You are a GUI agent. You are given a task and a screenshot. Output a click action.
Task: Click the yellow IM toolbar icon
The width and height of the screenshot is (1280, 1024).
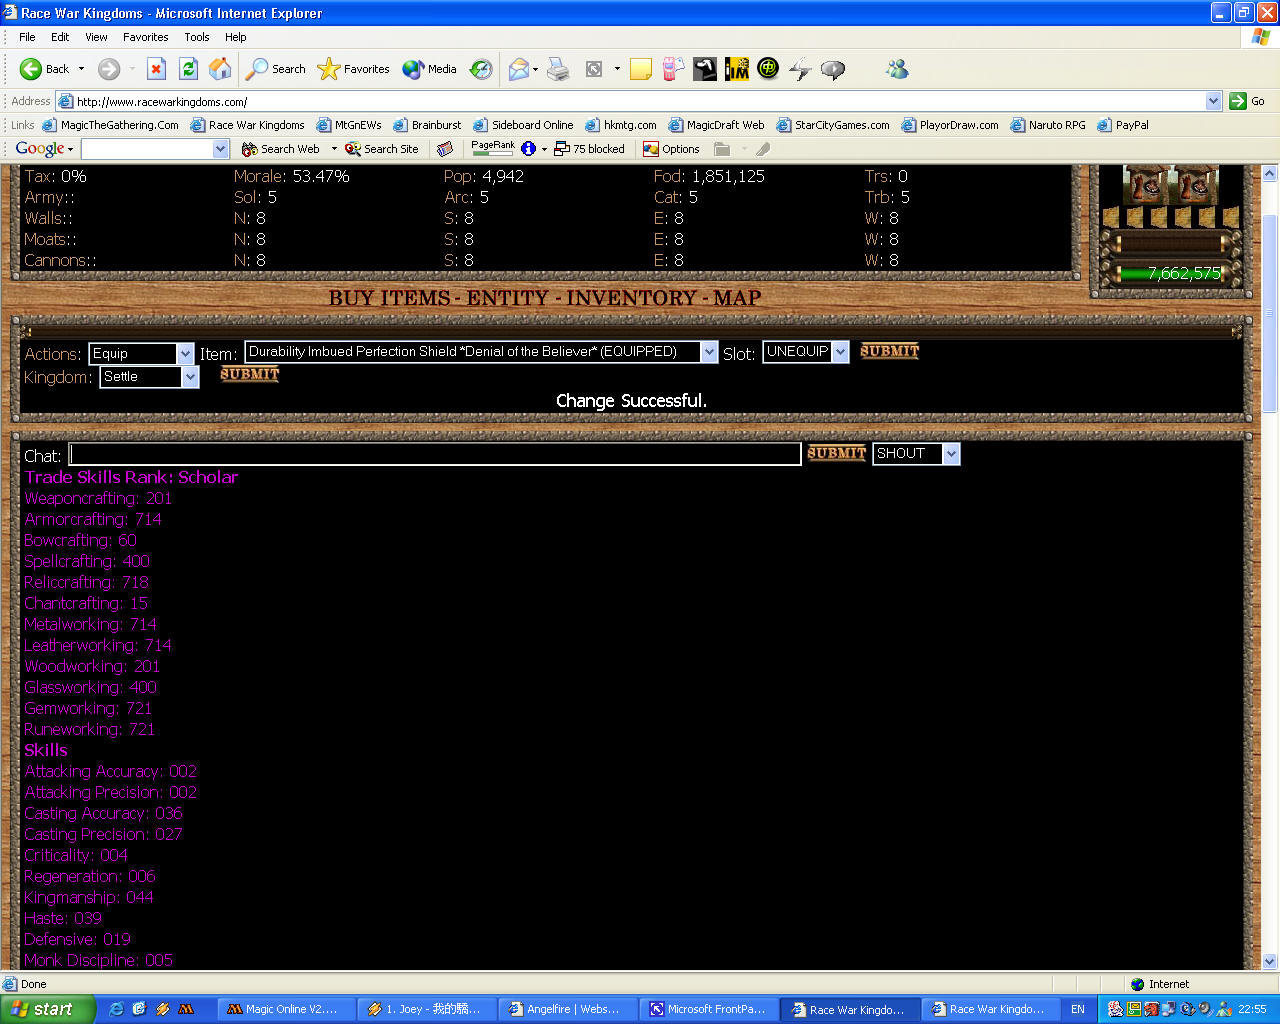(x=737, y=69)
